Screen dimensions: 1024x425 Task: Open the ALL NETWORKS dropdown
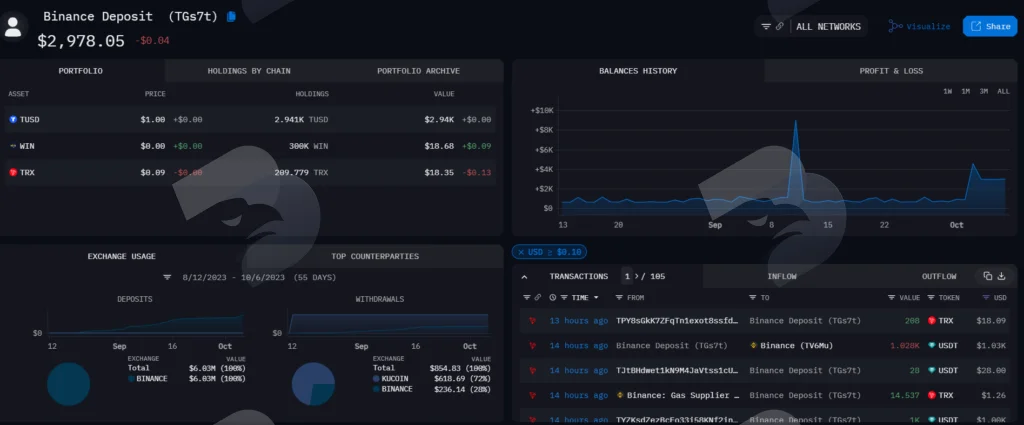click(x=828, y=27)
